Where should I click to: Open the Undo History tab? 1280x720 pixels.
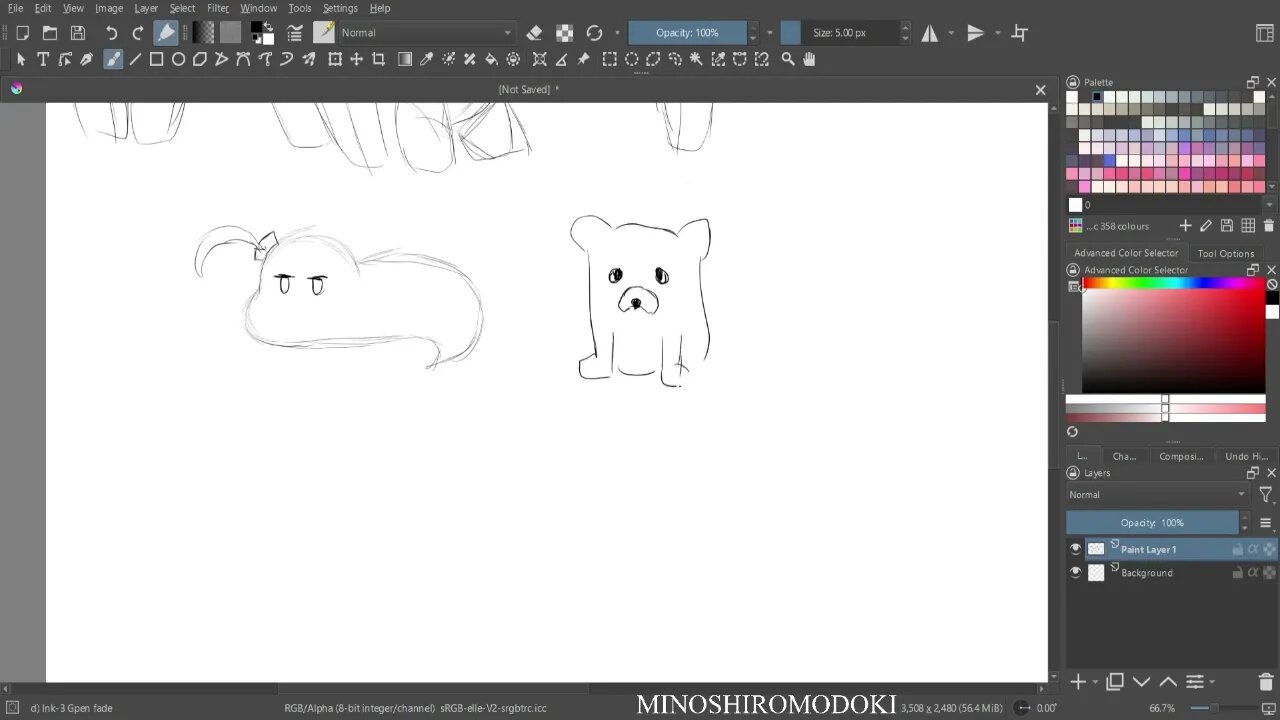pos(1246,457)
